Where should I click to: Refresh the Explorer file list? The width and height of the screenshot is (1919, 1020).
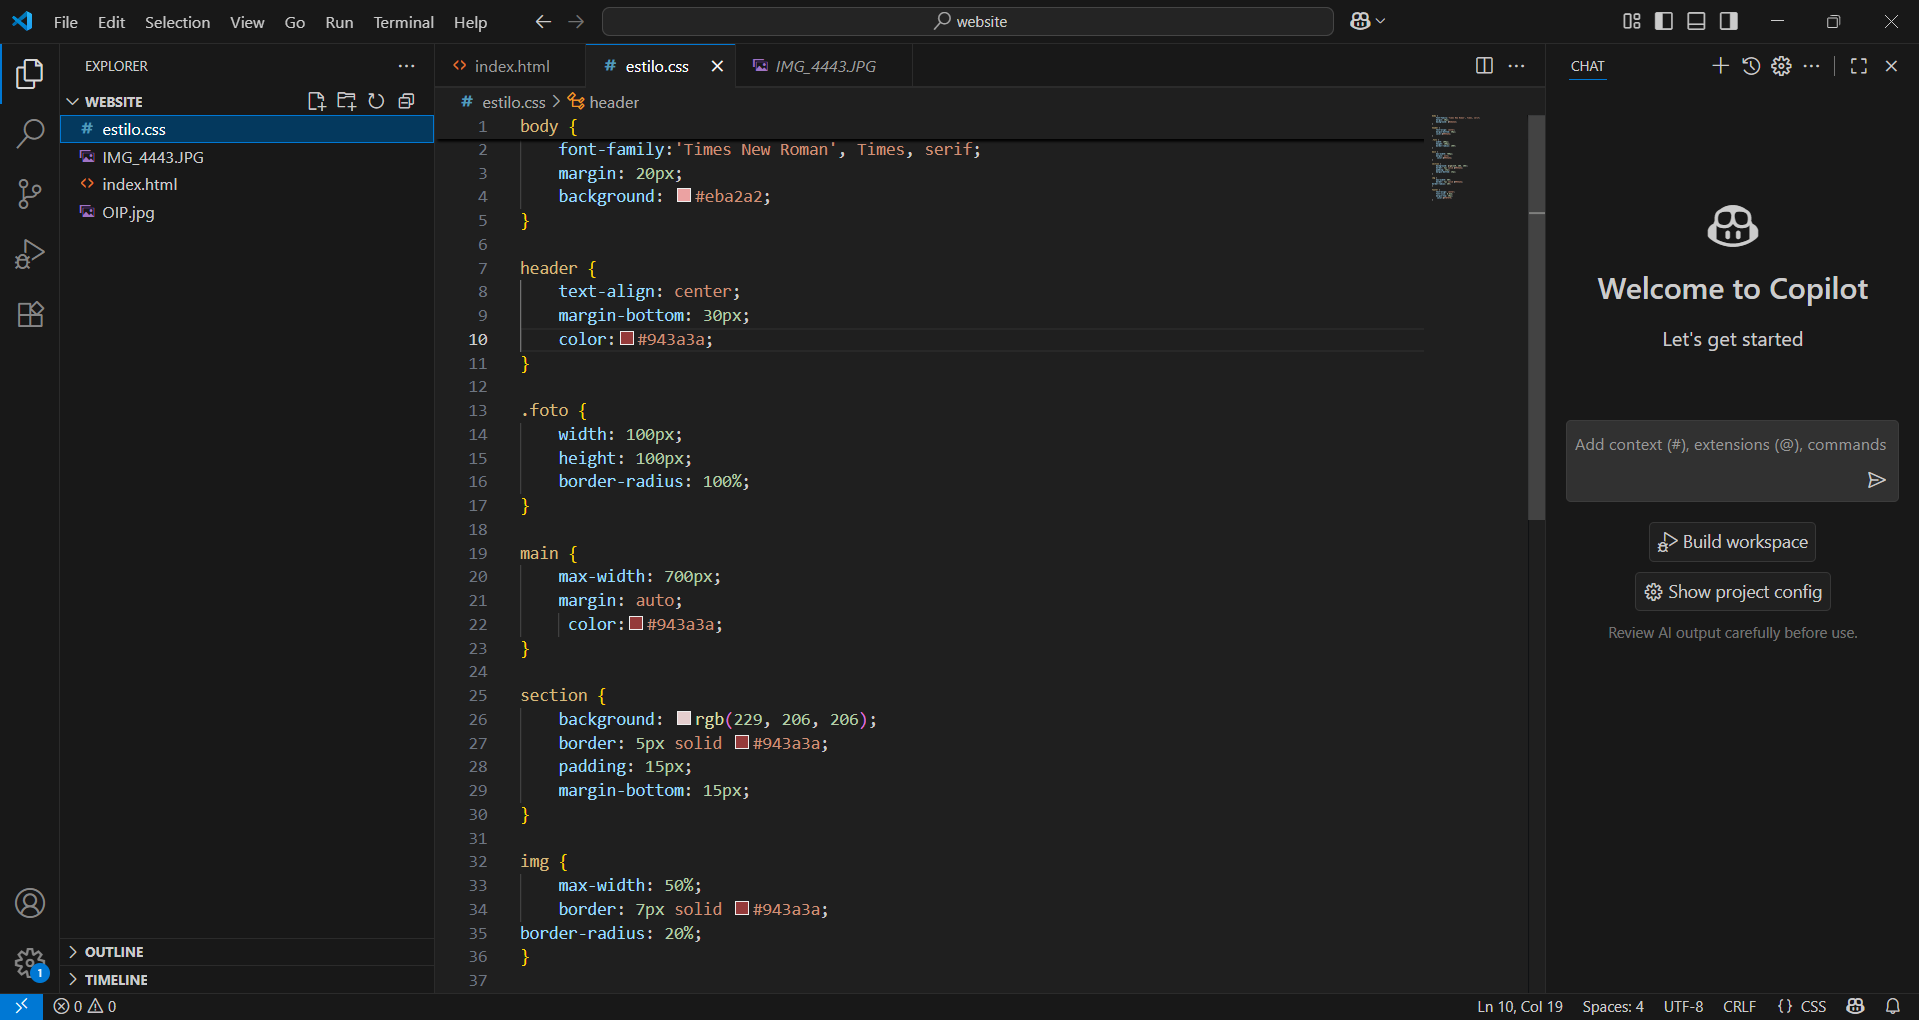[376, 101]
